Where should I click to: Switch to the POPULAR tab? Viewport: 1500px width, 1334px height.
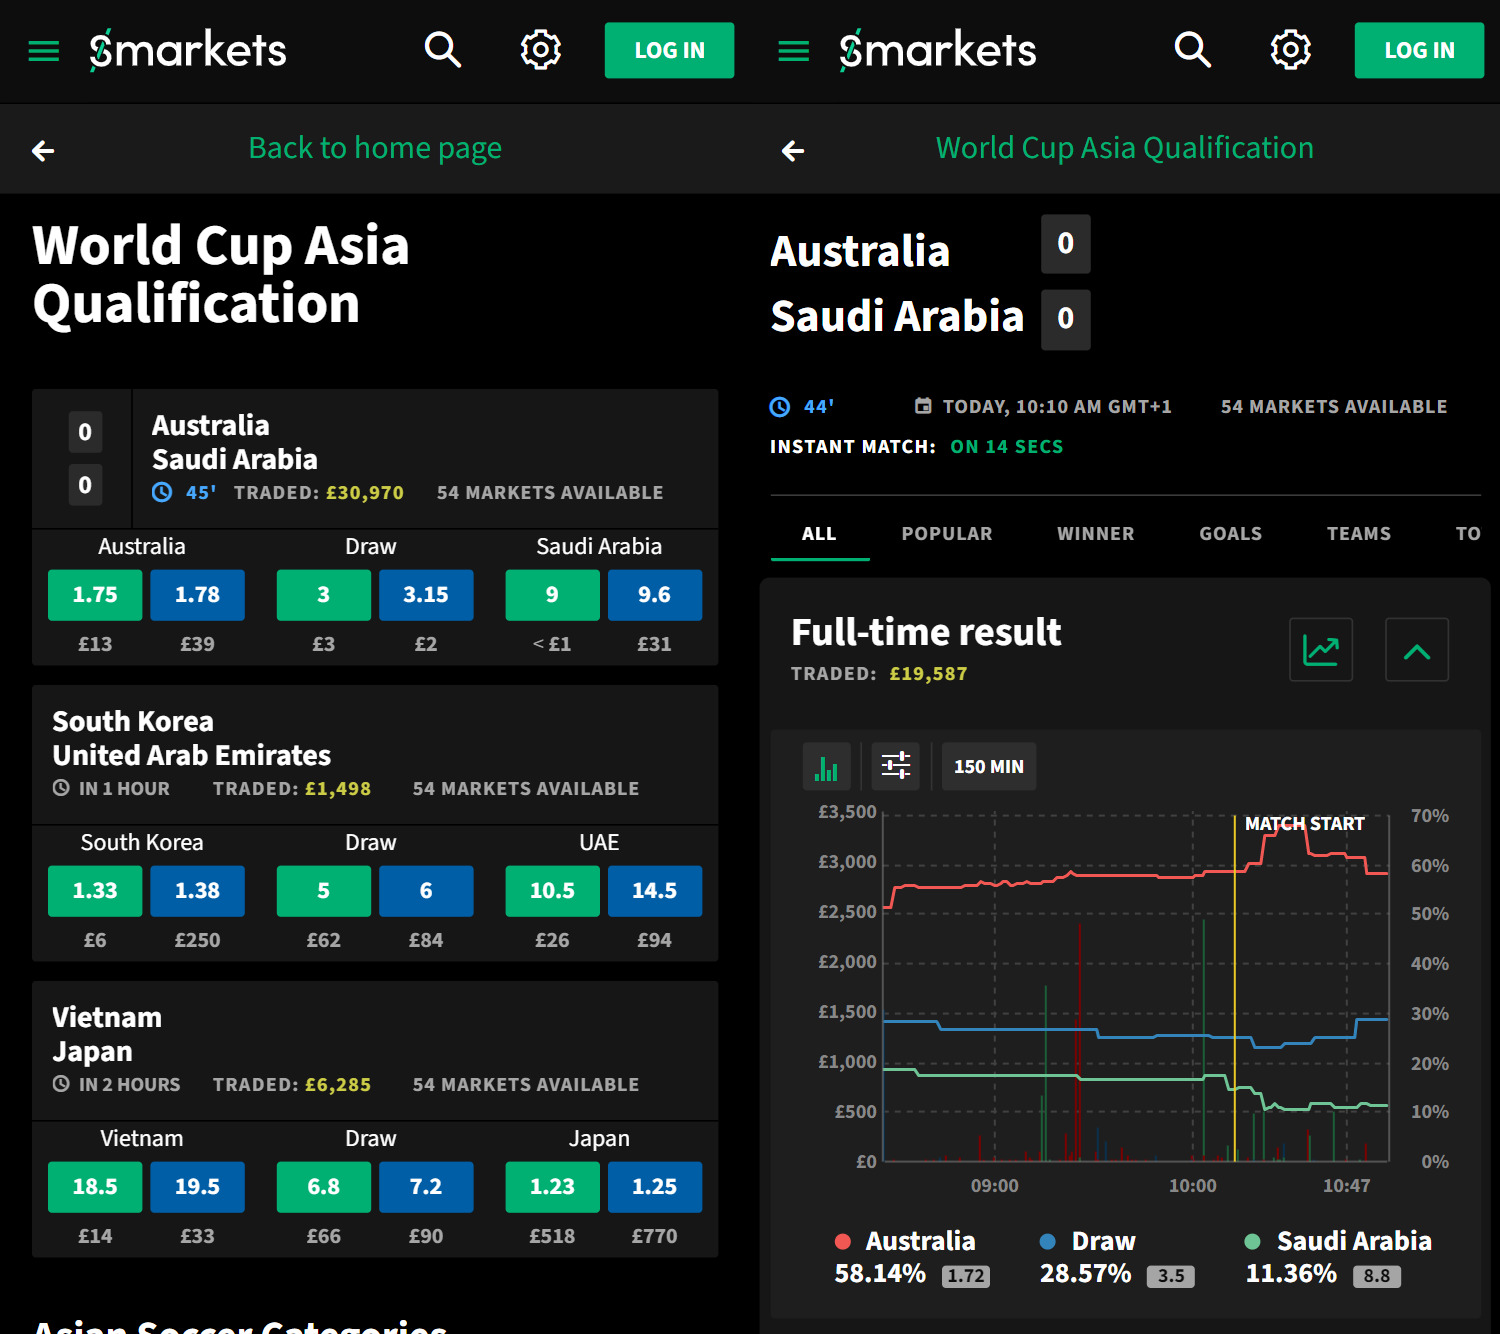(947, 534)
